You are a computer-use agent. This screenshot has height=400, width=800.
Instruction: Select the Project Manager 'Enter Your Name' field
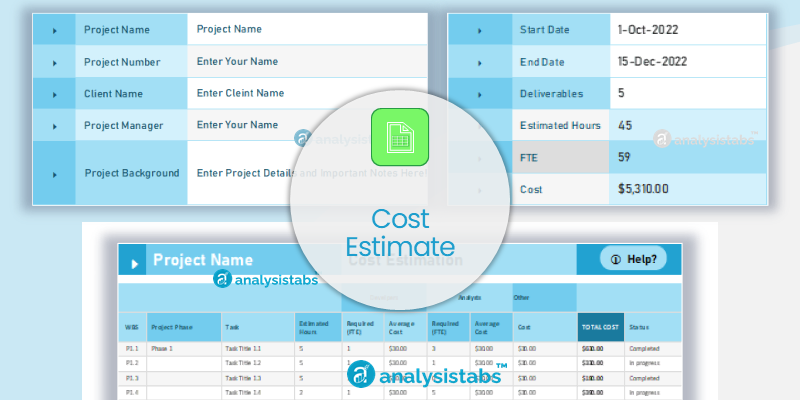tap(307, 124)
